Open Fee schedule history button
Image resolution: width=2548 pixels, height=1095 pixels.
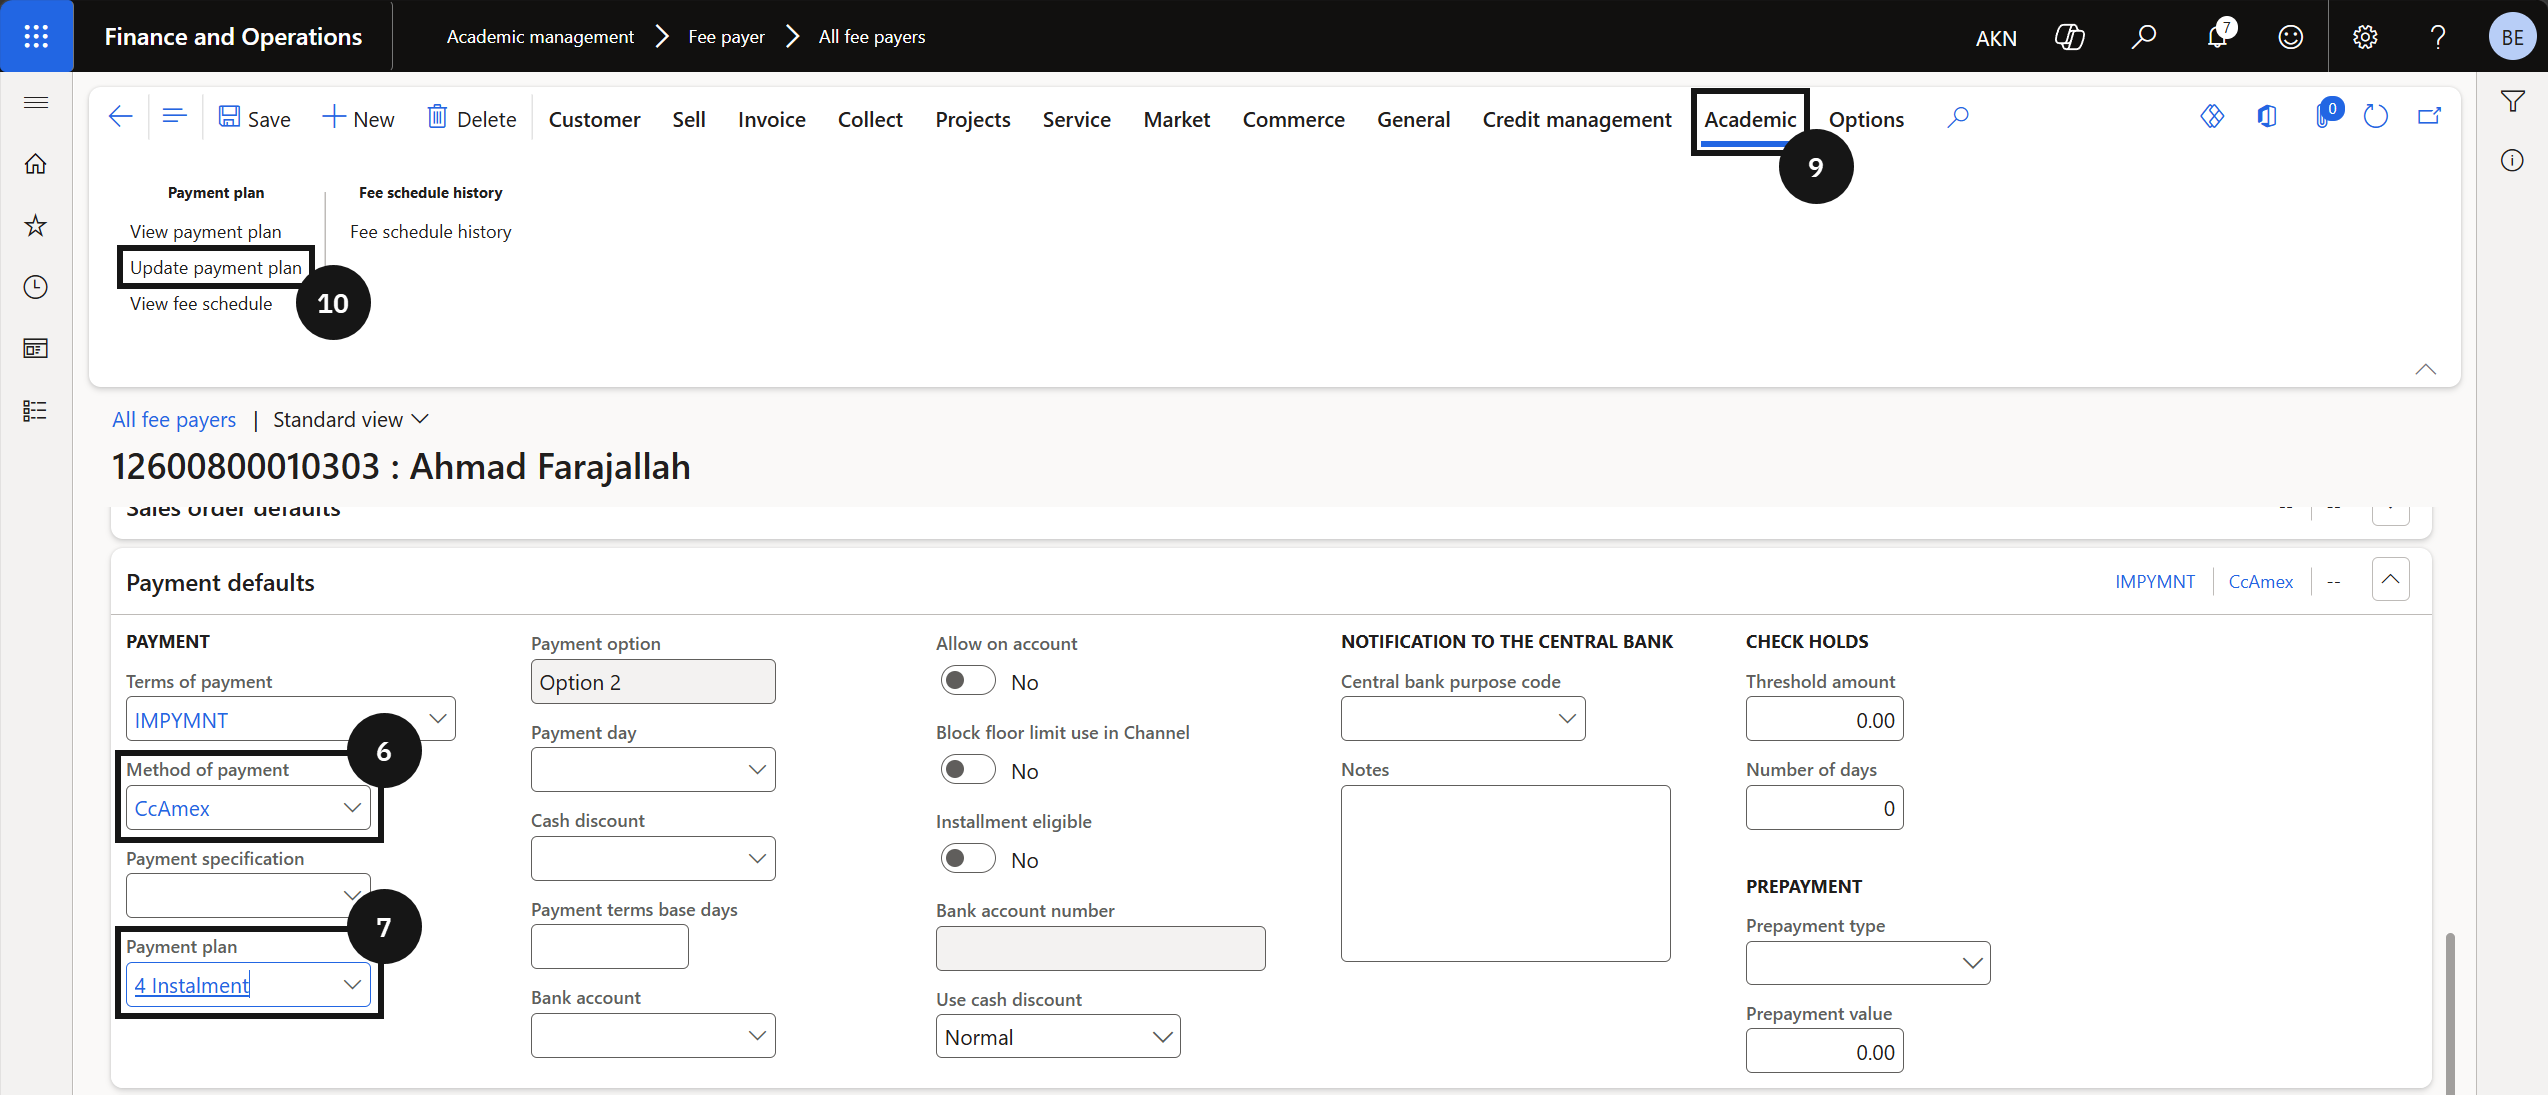tap(431, 231)
